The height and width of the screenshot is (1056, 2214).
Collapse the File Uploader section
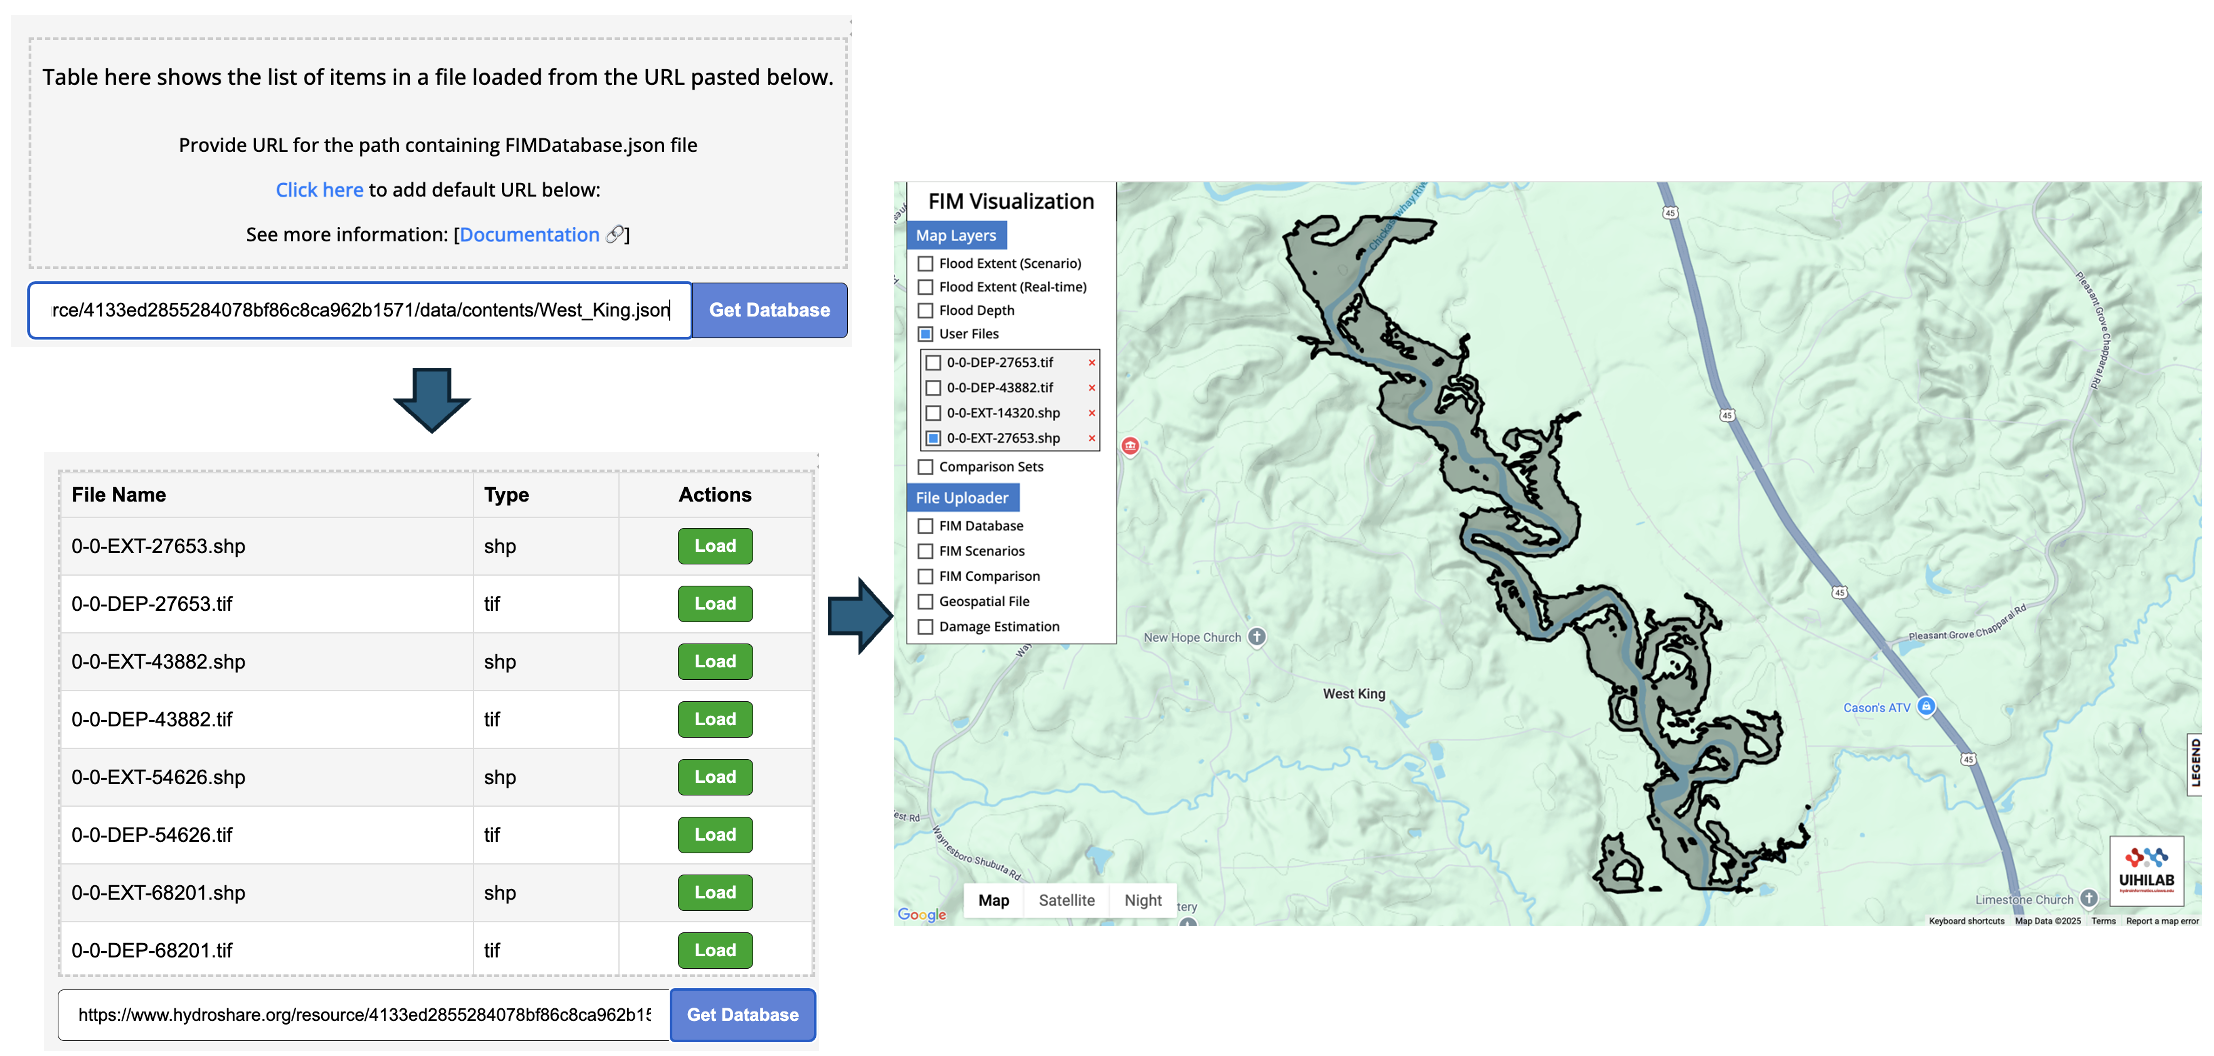click(963, 497)
